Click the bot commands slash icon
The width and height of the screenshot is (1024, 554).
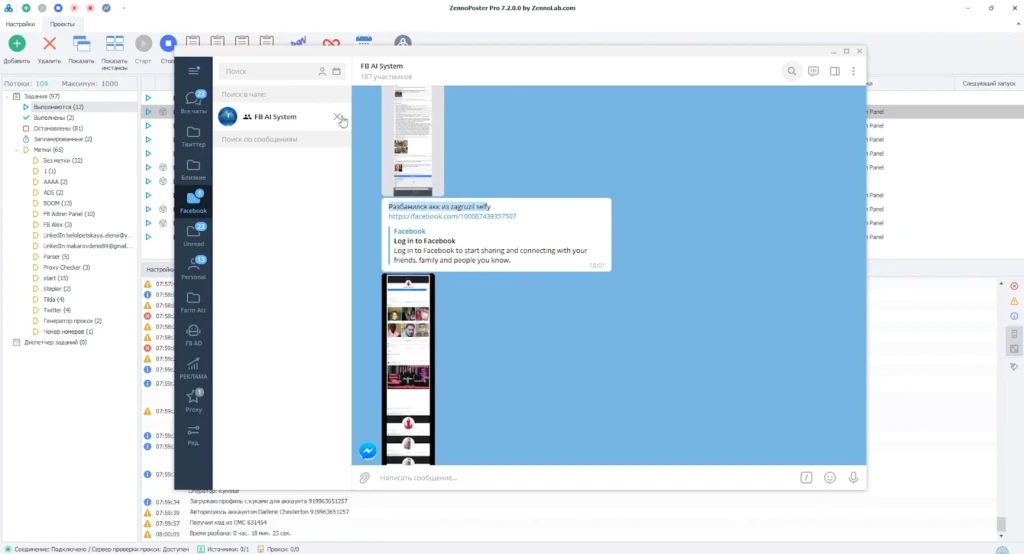pyautogui.click(x=807, y=478)
